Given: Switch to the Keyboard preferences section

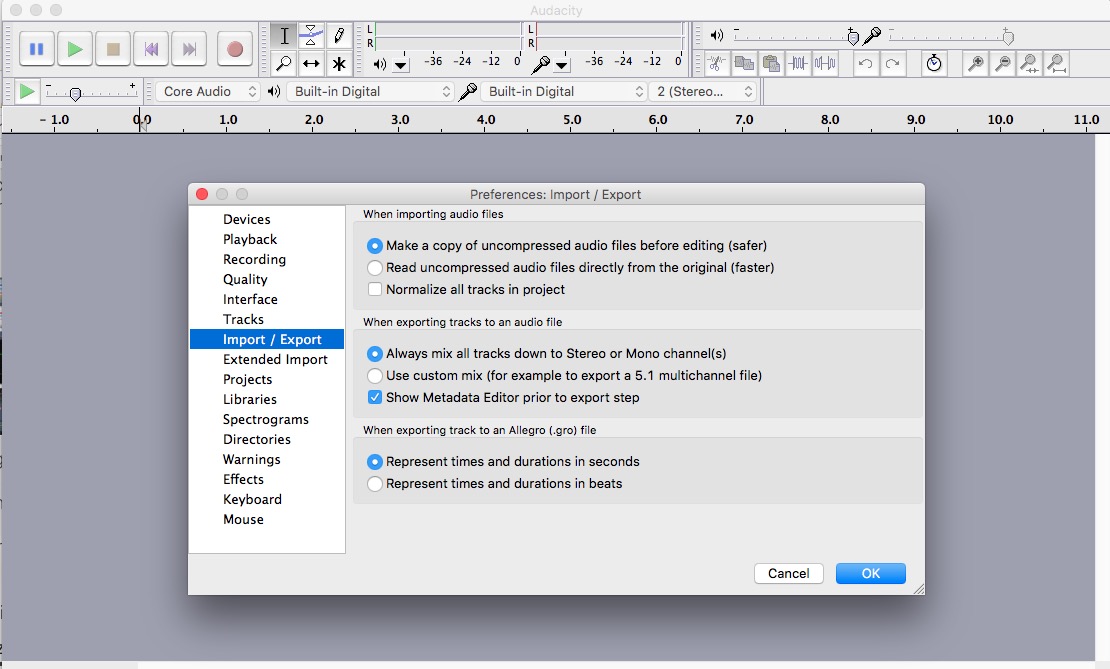Looking at the screenshot, I should (x=252, y=499).
